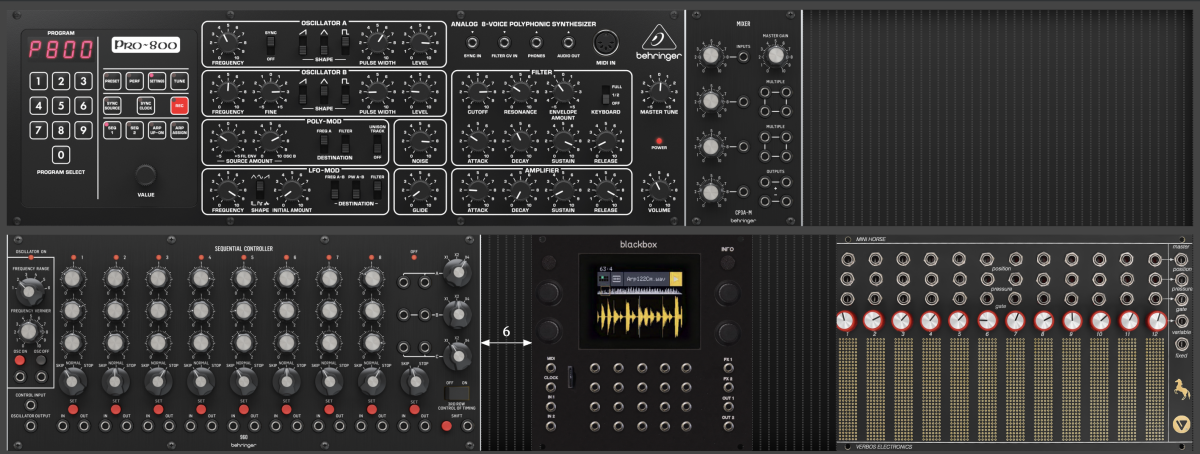
Task: Click the top INPUTS jack on CP3A-M mixer
Action: tap(745, 55)
